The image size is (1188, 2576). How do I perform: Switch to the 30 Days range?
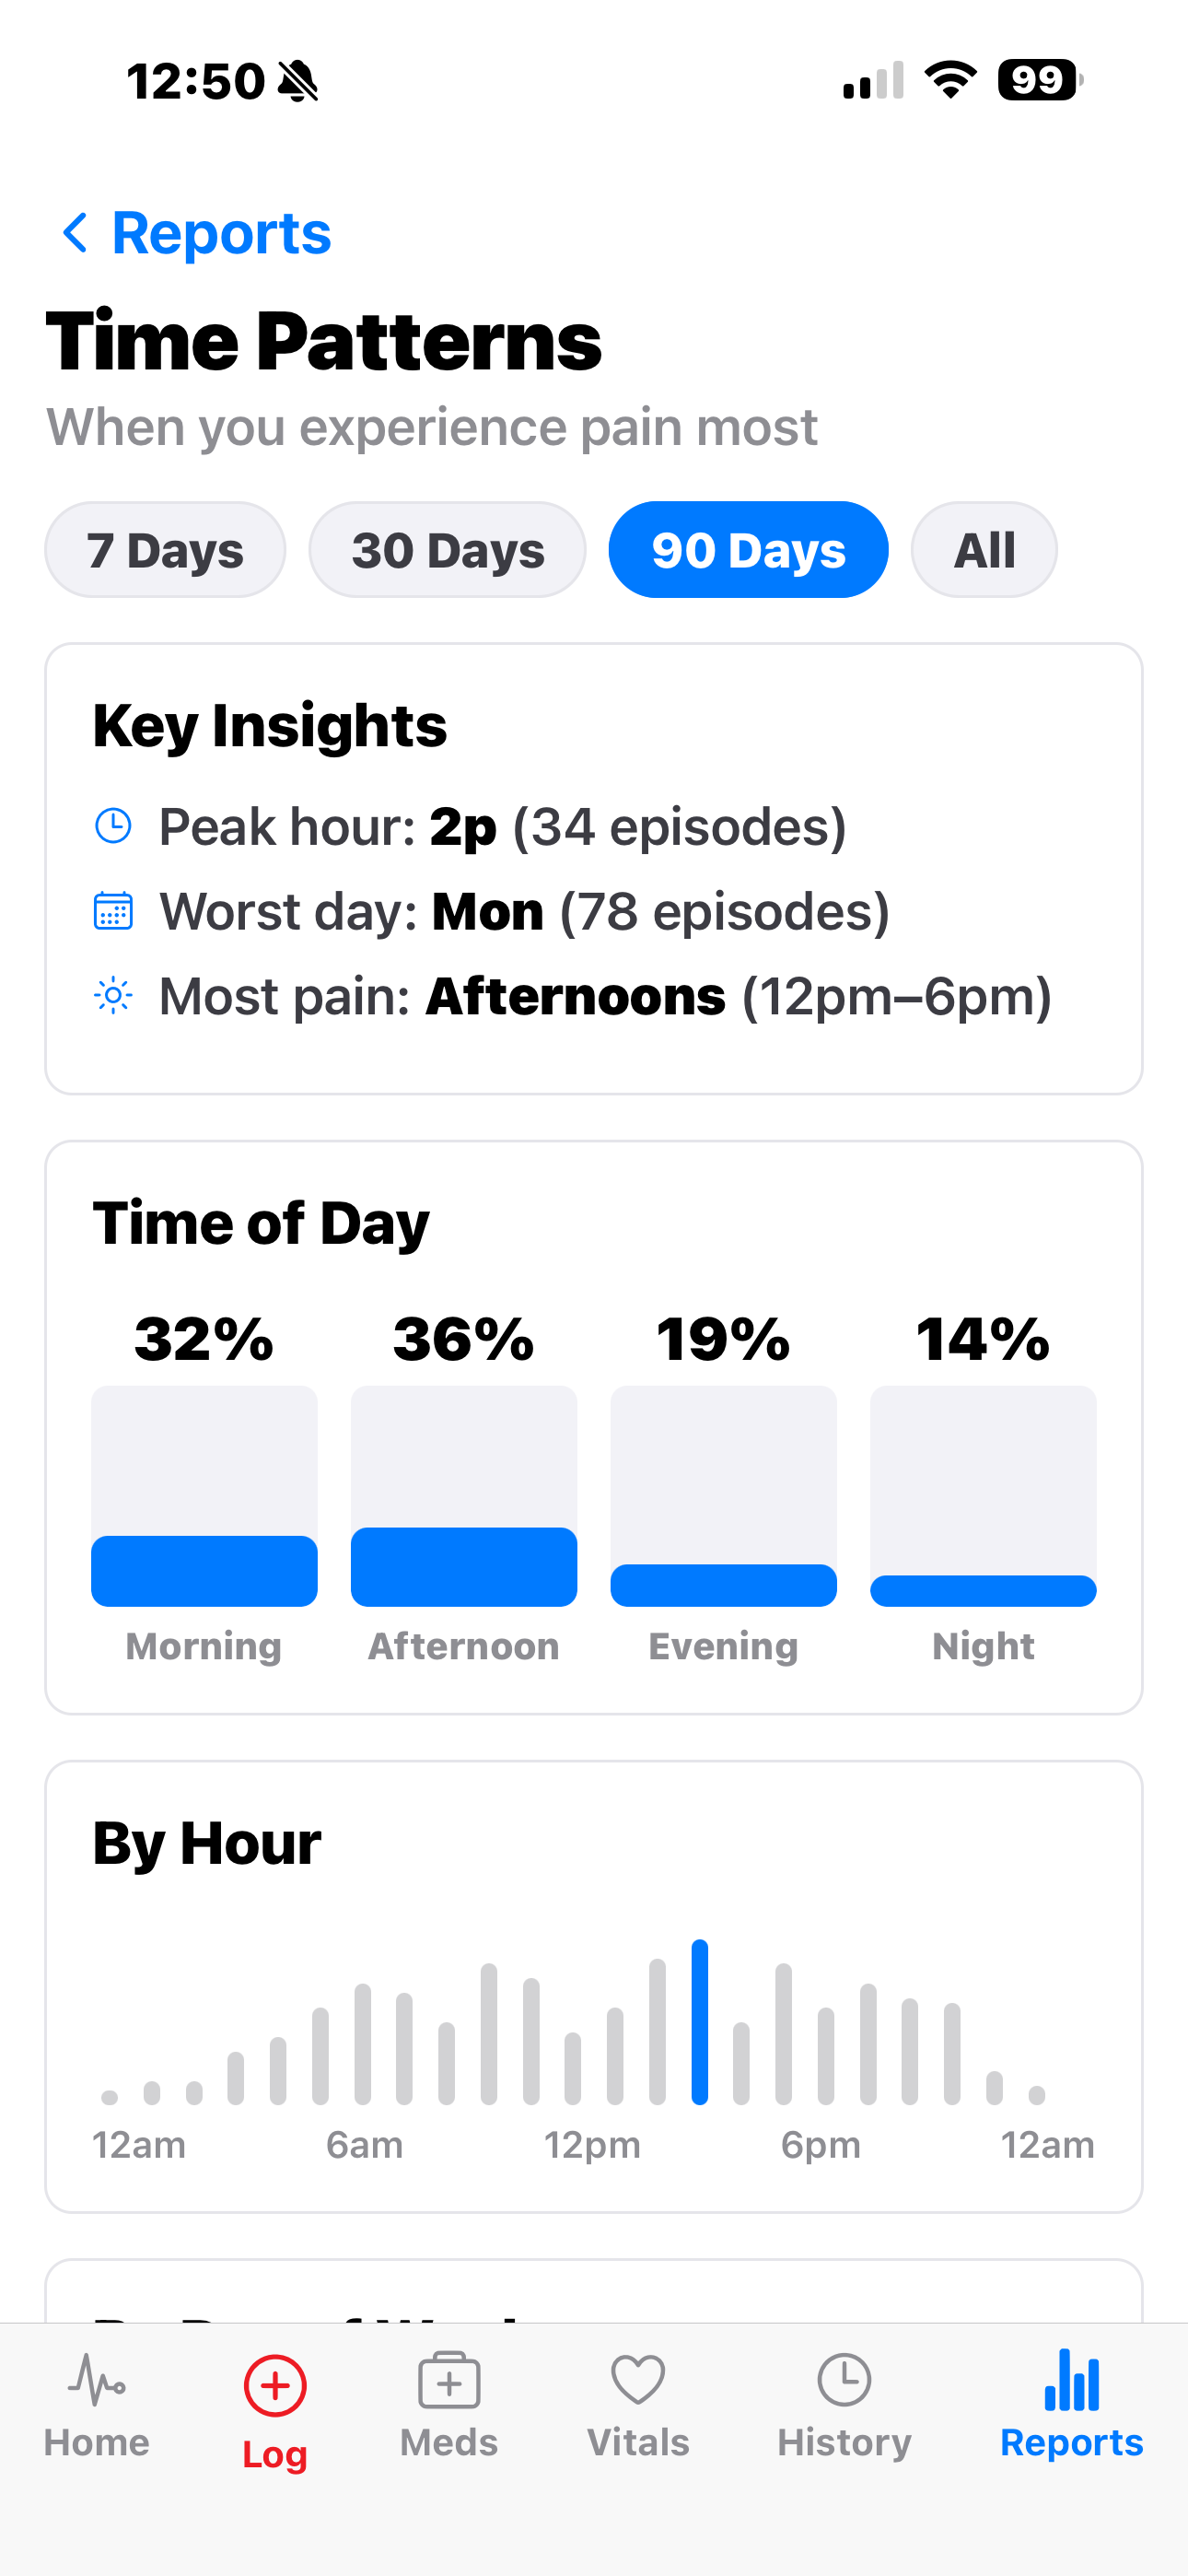click(447, 550)
